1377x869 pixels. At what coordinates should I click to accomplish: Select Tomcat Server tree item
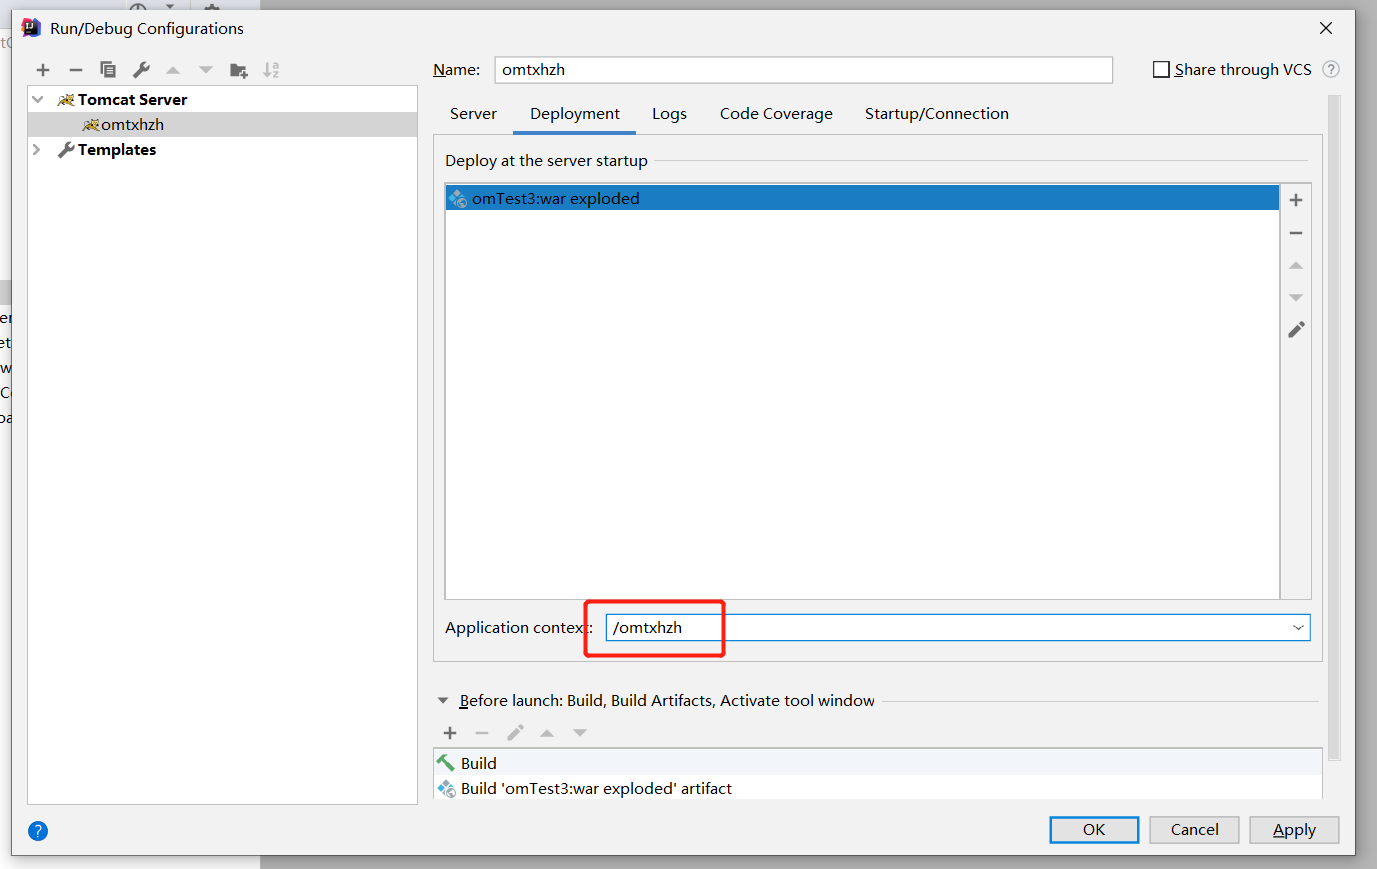pyautogui.click(x=222, y=99)
